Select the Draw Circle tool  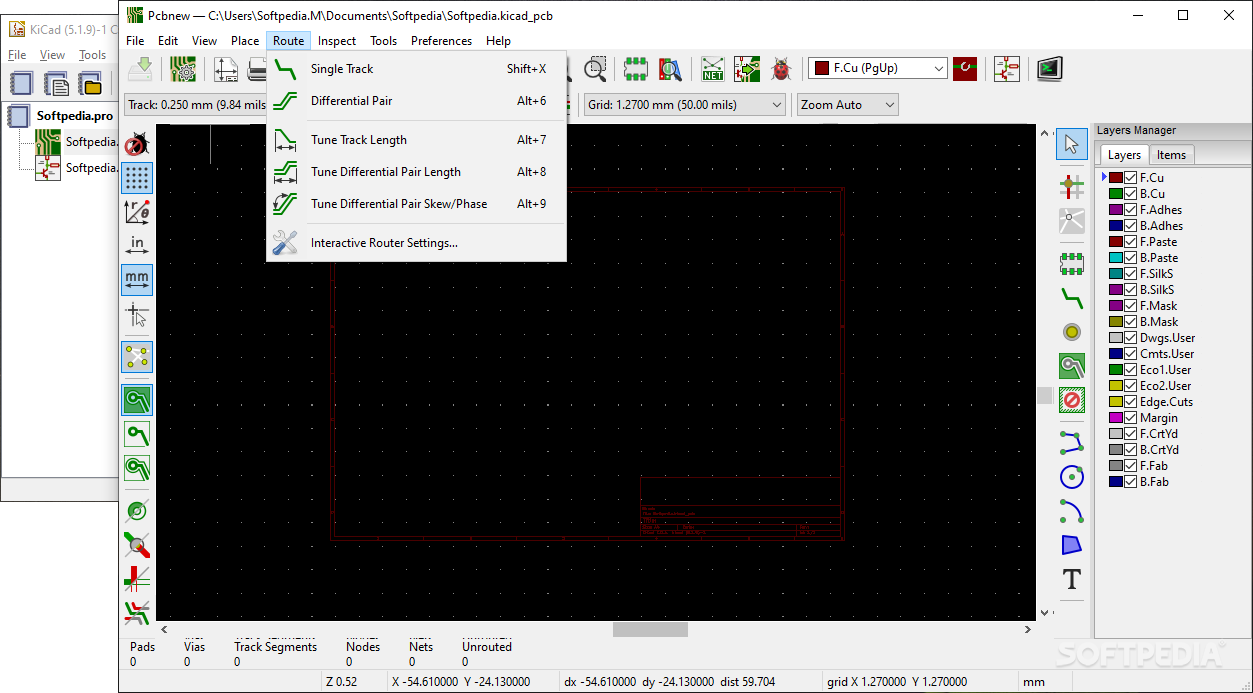pyautogui.click(x=1072, y=476)
